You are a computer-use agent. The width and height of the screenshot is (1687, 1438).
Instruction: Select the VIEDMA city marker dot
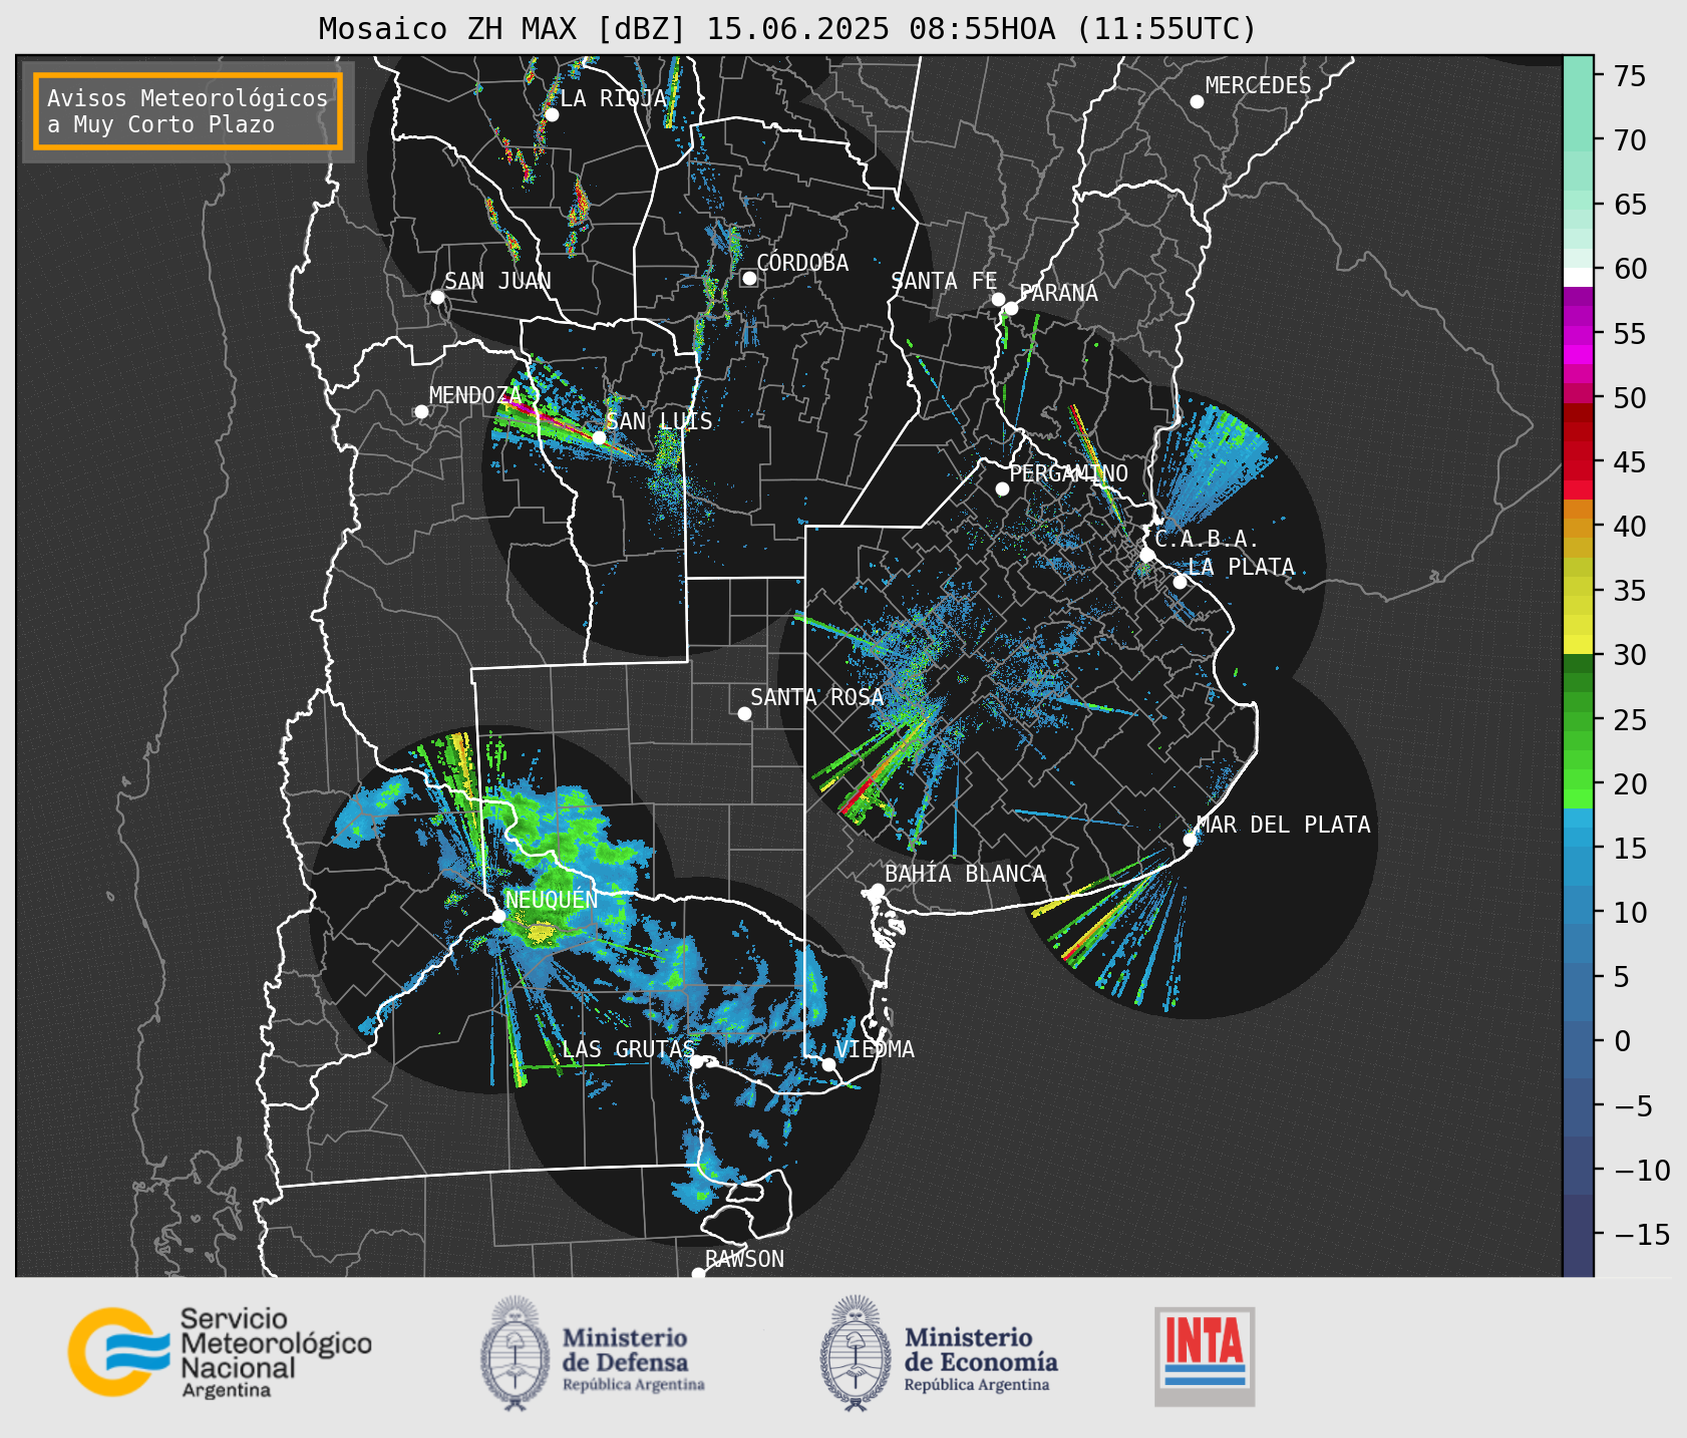click(828, 1064)
